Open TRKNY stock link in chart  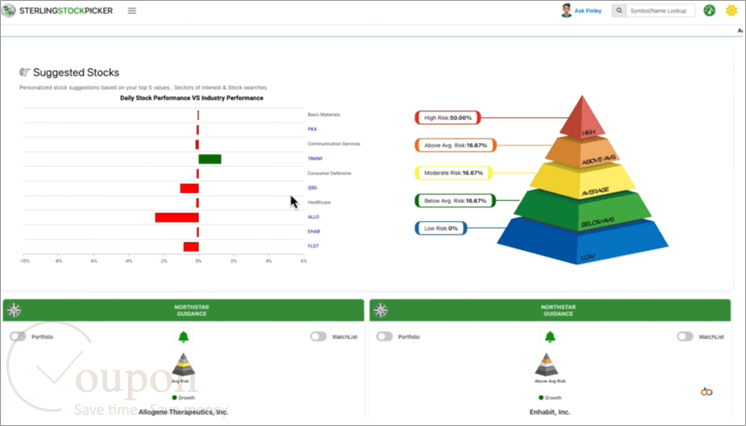tap(315, 159)
